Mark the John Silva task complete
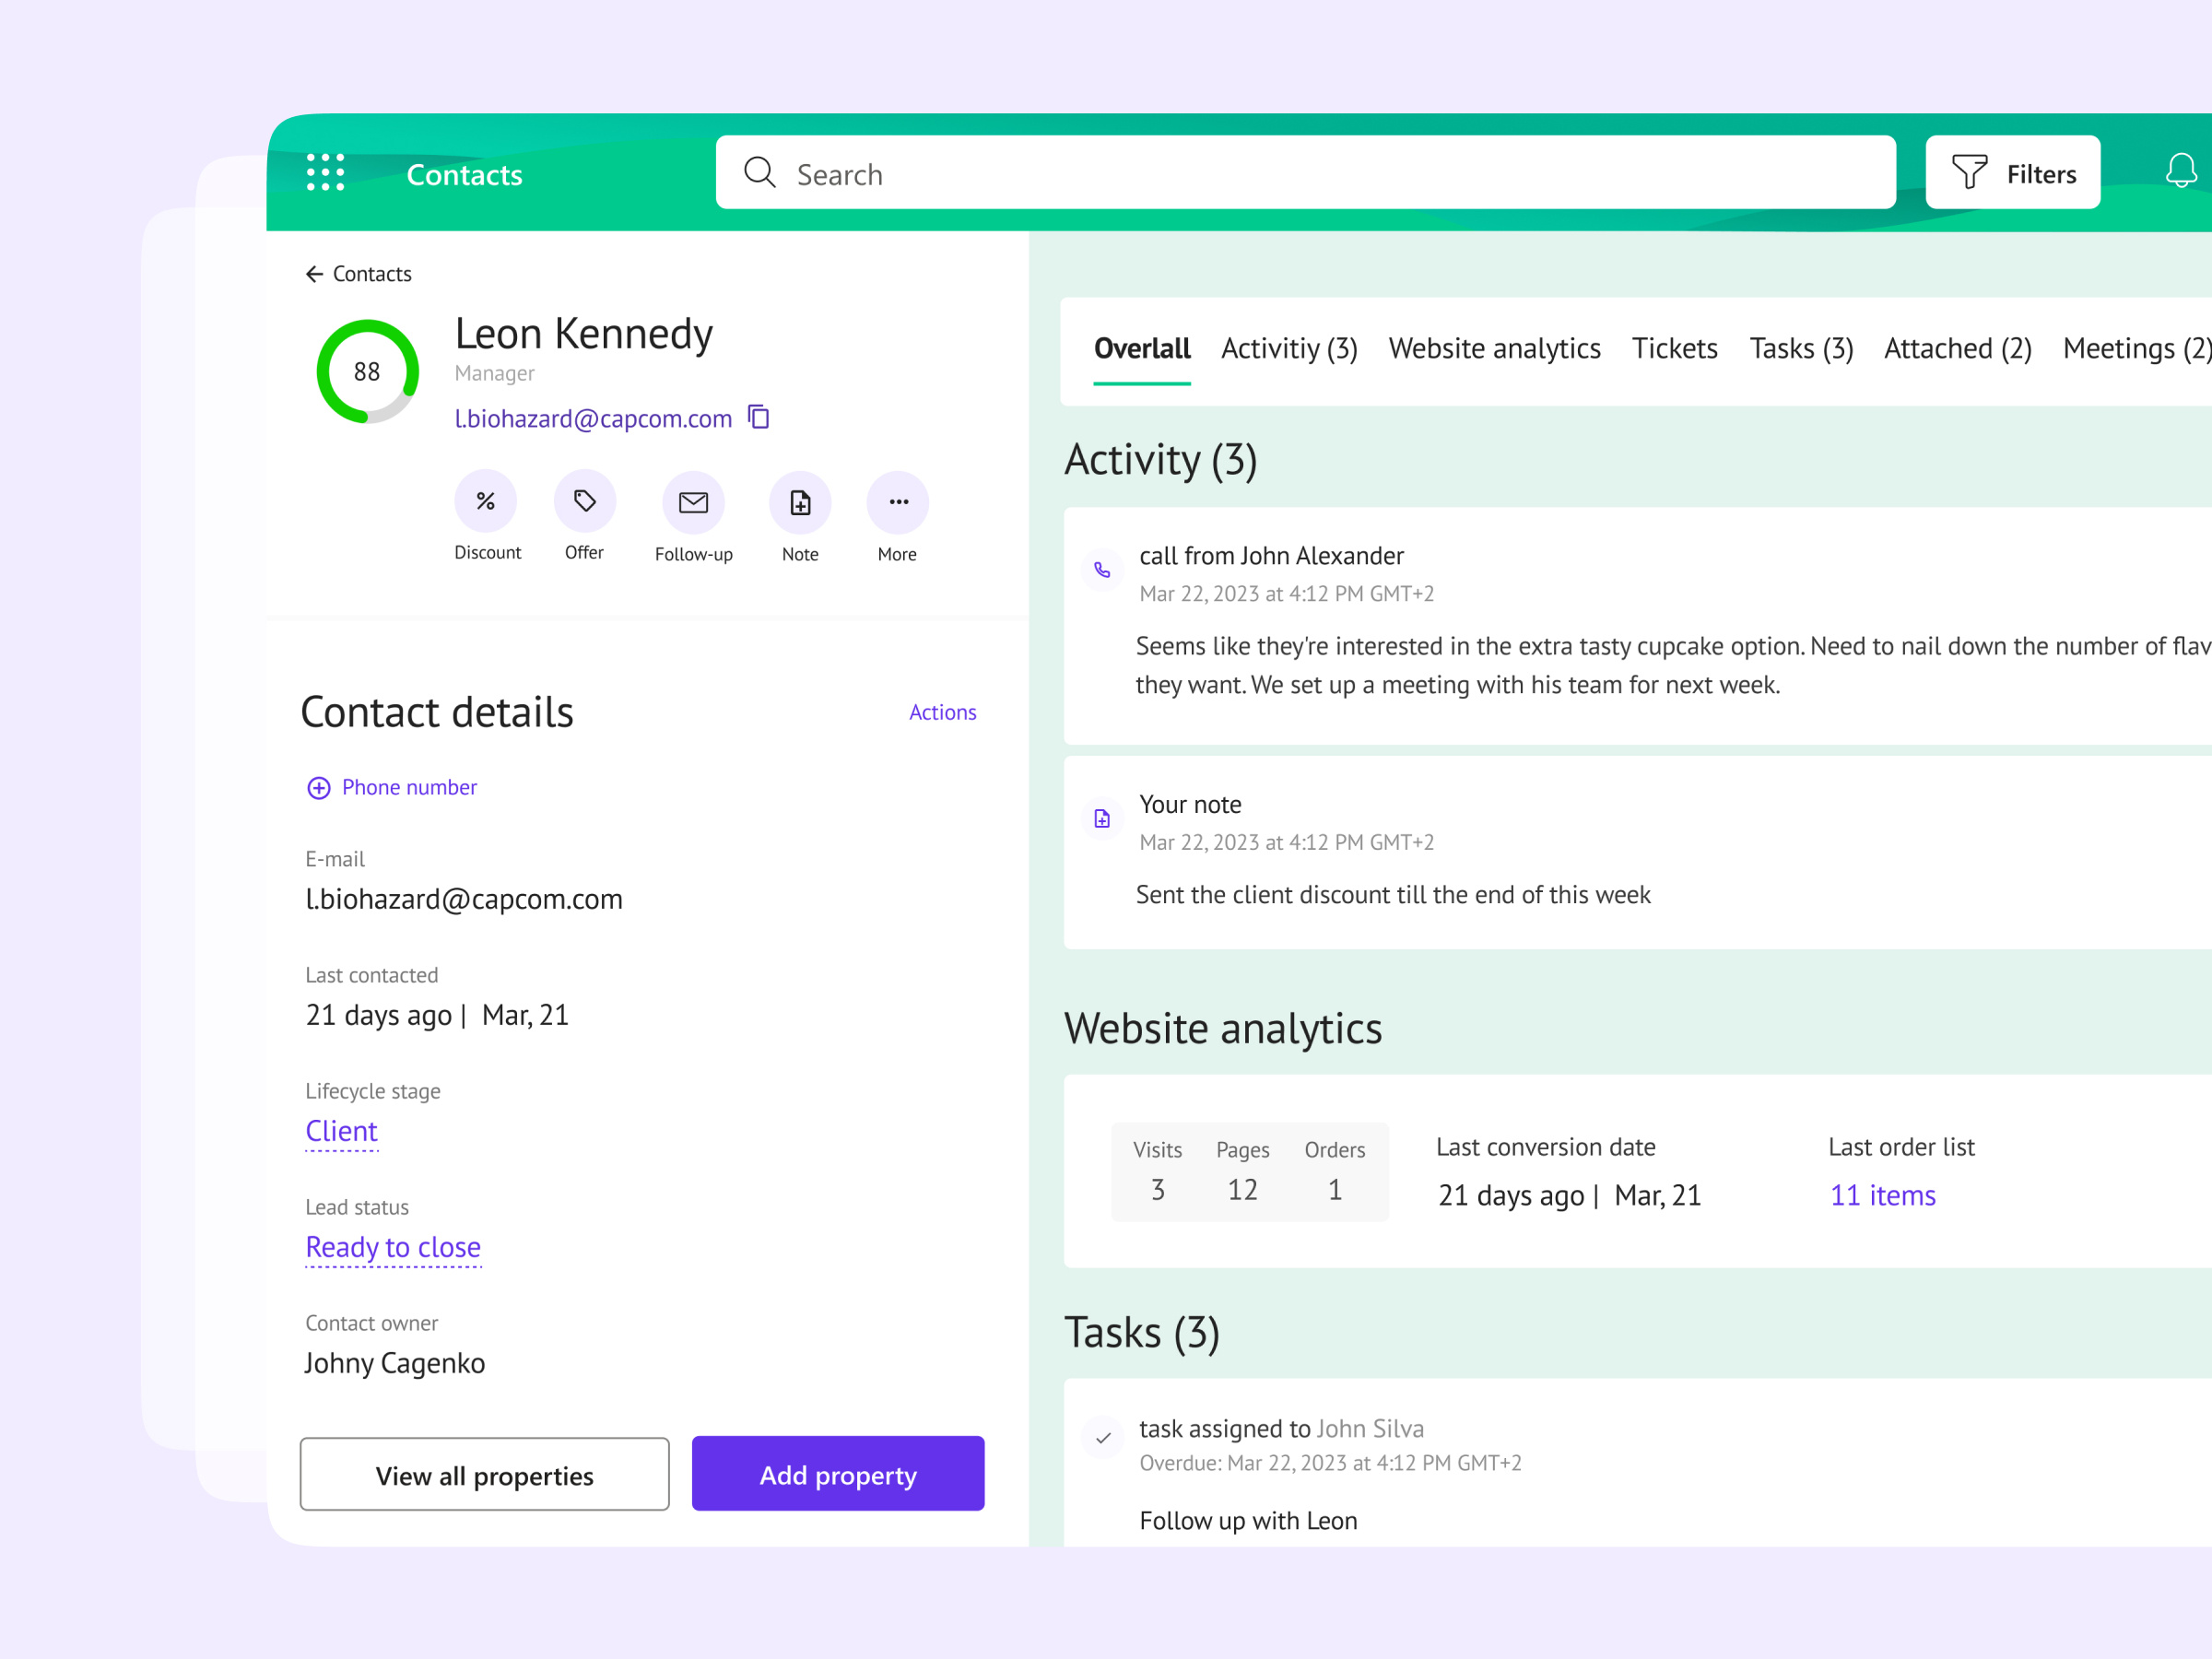Screen dimensions: 2212x1659 click(x=1103, y=1438)
